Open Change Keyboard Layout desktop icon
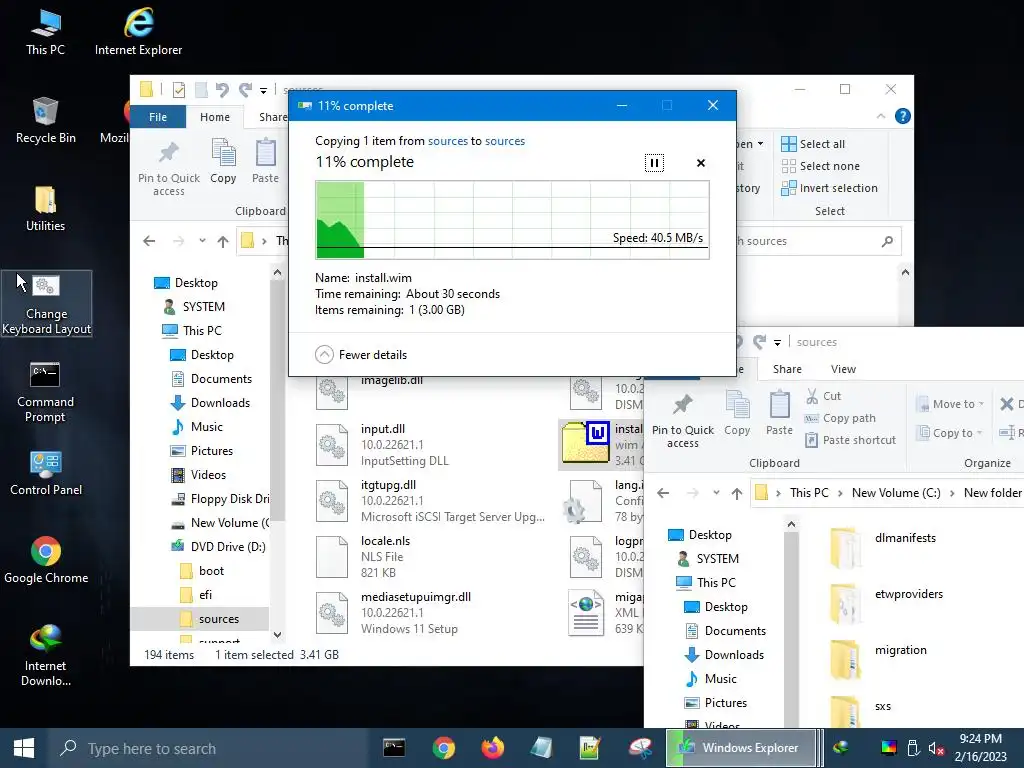The image size is (1024, 768). coord(46,304)
